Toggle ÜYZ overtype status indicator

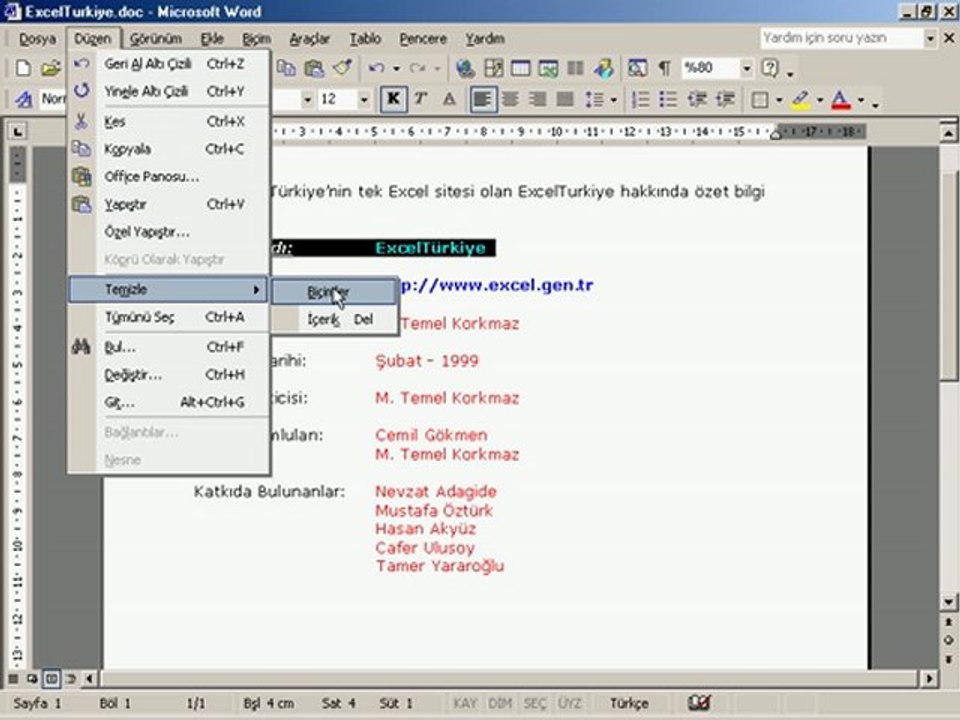568,703
